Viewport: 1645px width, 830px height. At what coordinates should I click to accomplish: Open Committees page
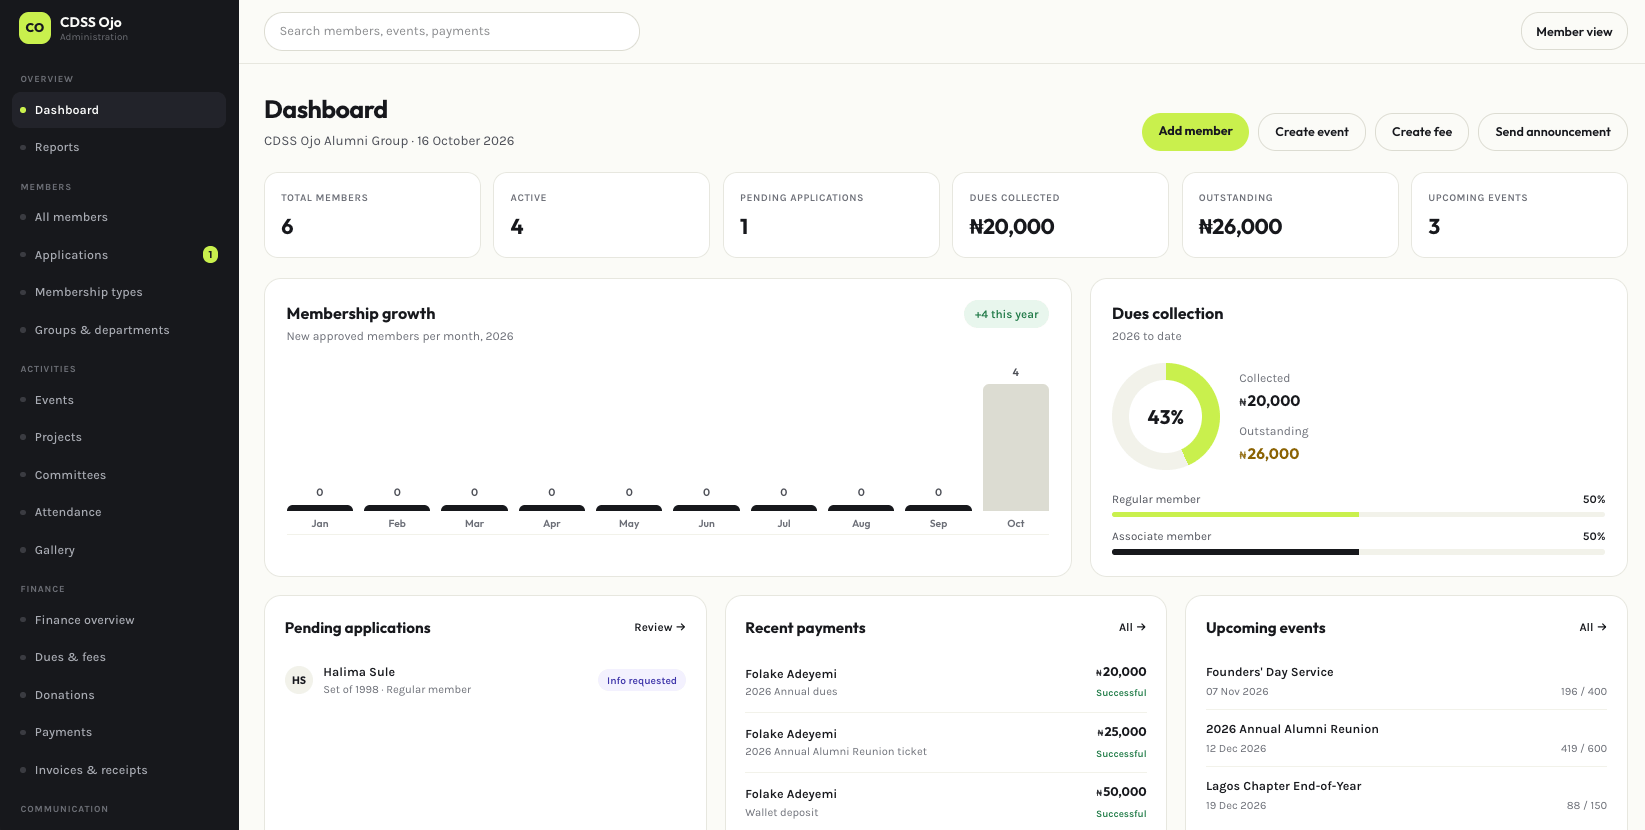pos(119,475)
